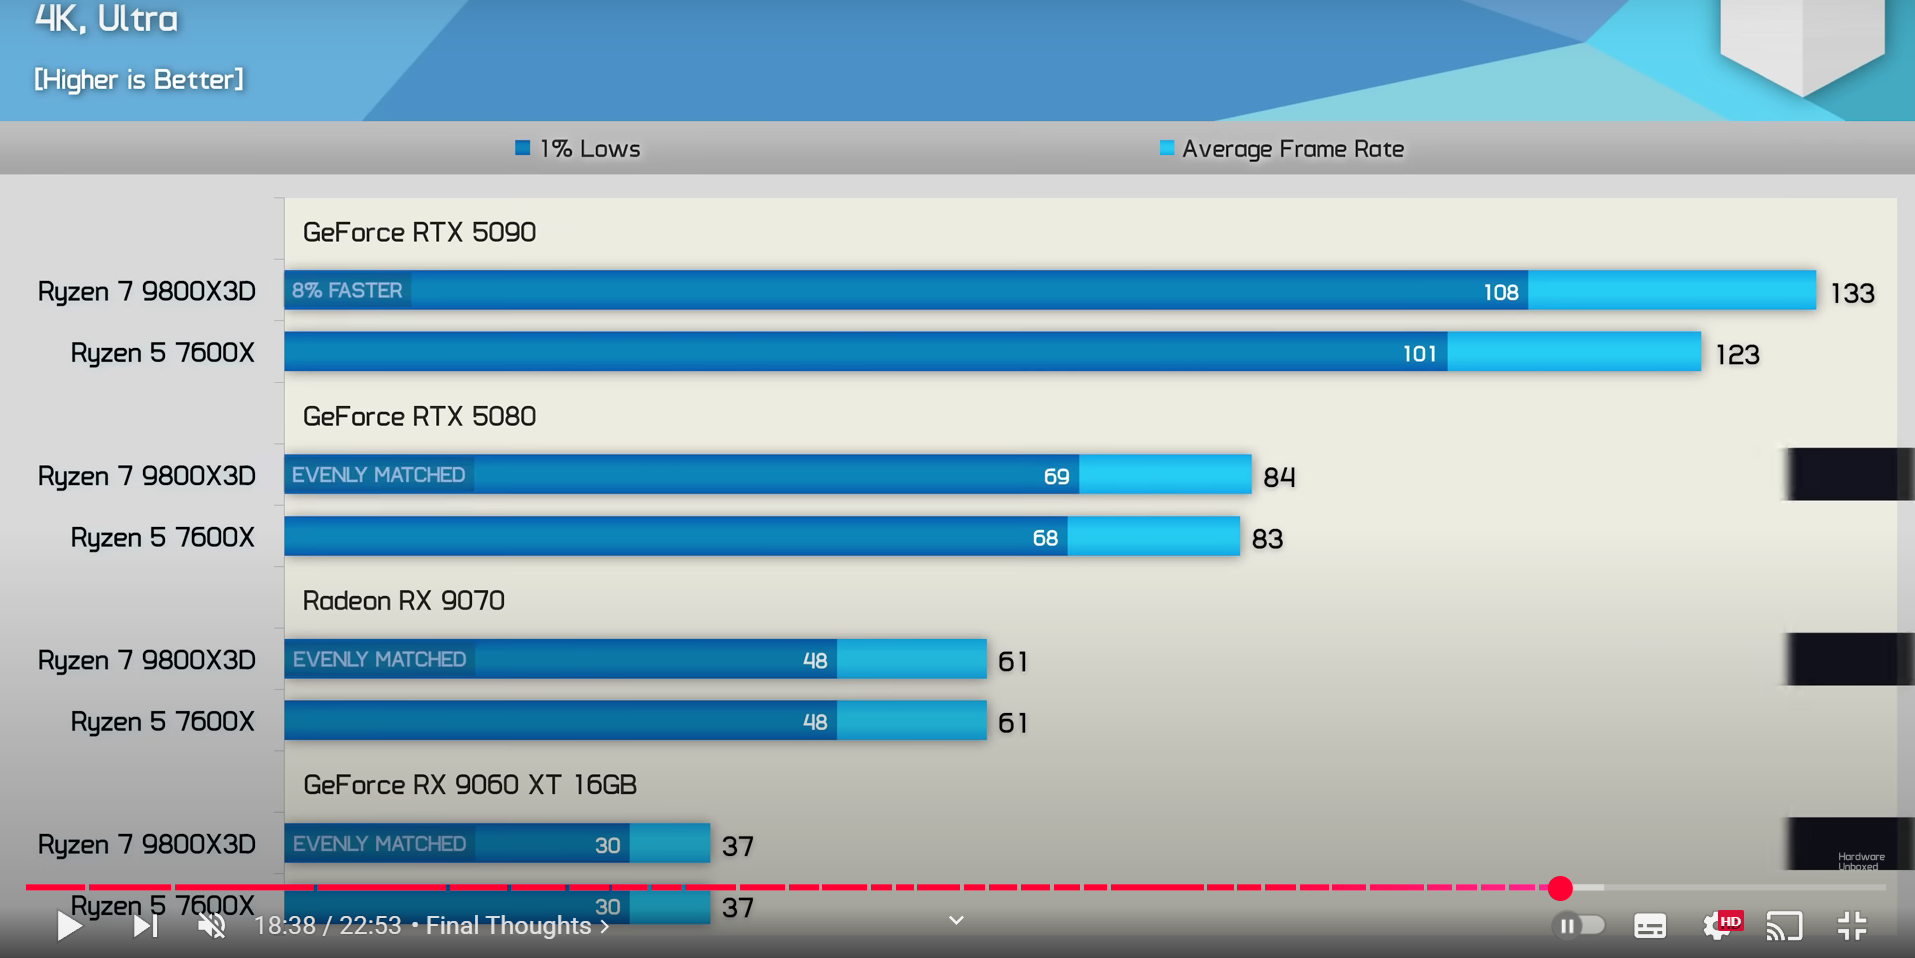Image resolution: width=1915 pixels, height=958 pixels.
Task: Click the 1% low value "68"
Action: 1045,538
